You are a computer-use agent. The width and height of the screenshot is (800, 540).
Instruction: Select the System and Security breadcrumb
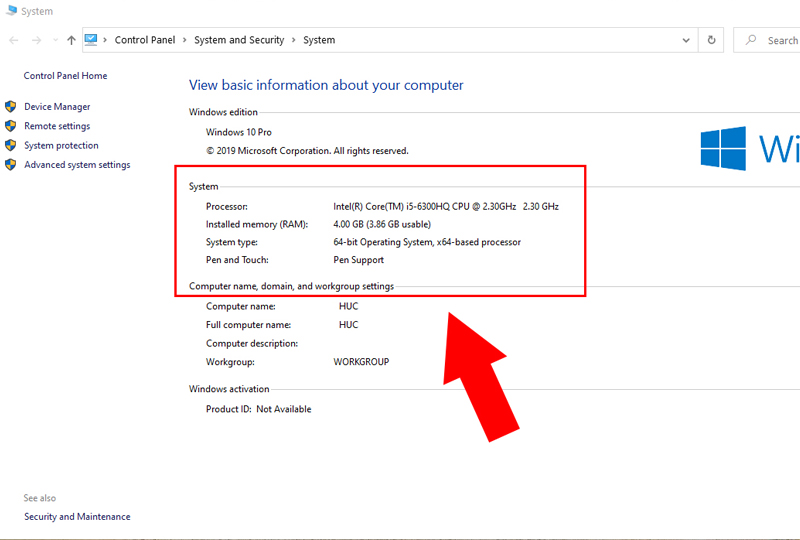[238, 40]
